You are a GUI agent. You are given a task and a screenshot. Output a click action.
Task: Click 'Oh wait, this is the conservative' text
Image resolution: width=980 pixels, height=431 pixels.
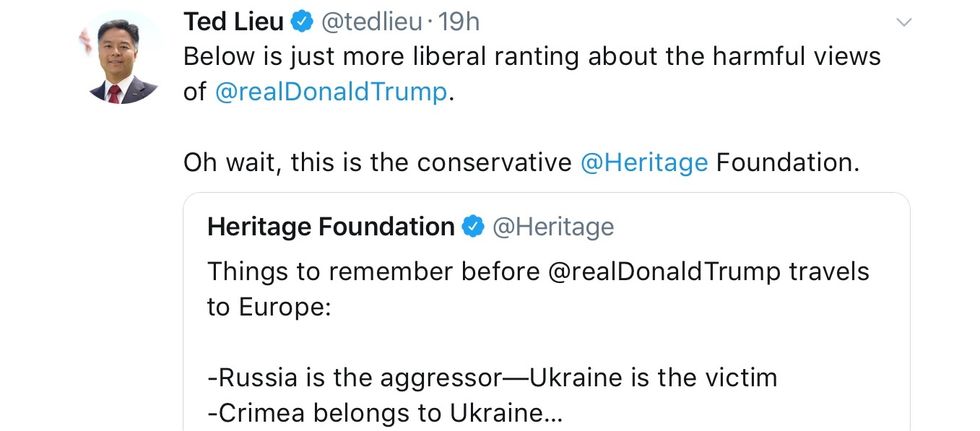pos(377,162)
